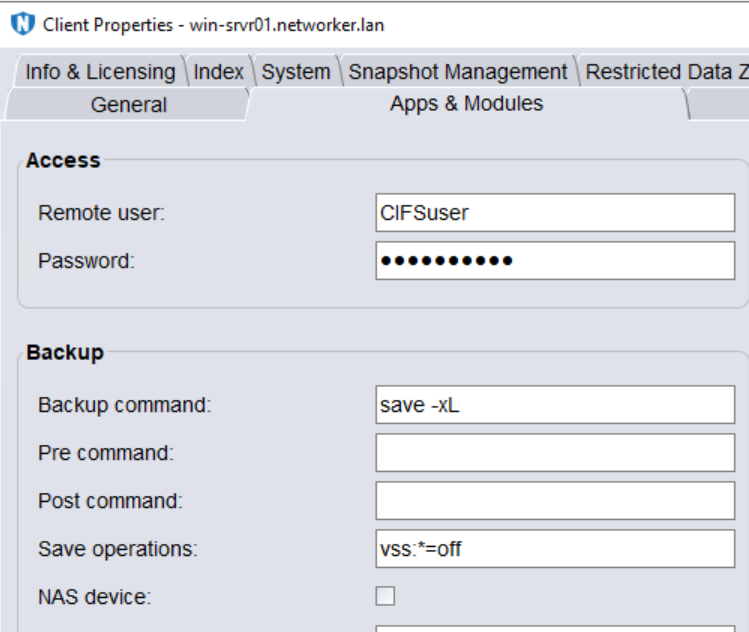Open the cut-off tab right of Apps & Modules

click(722, 104)
